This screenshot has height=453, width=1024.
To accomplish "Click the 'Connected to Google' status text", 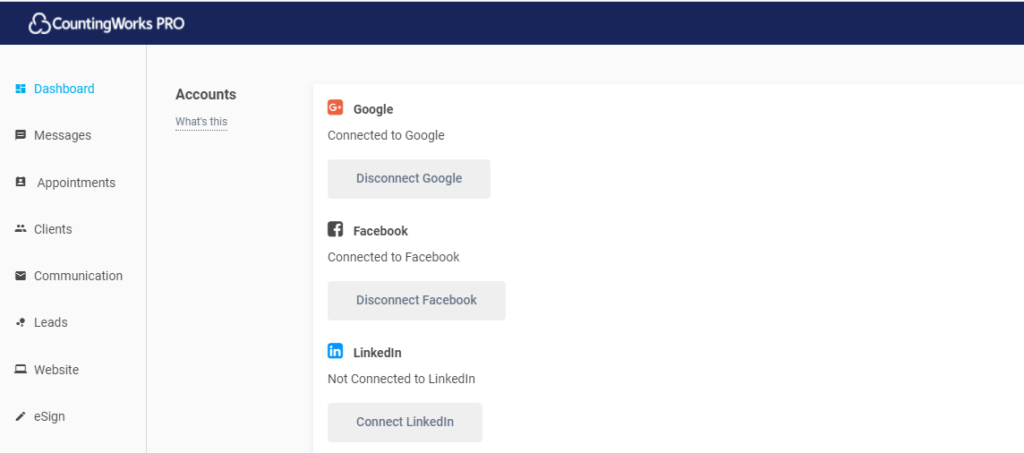I will 386,136.
